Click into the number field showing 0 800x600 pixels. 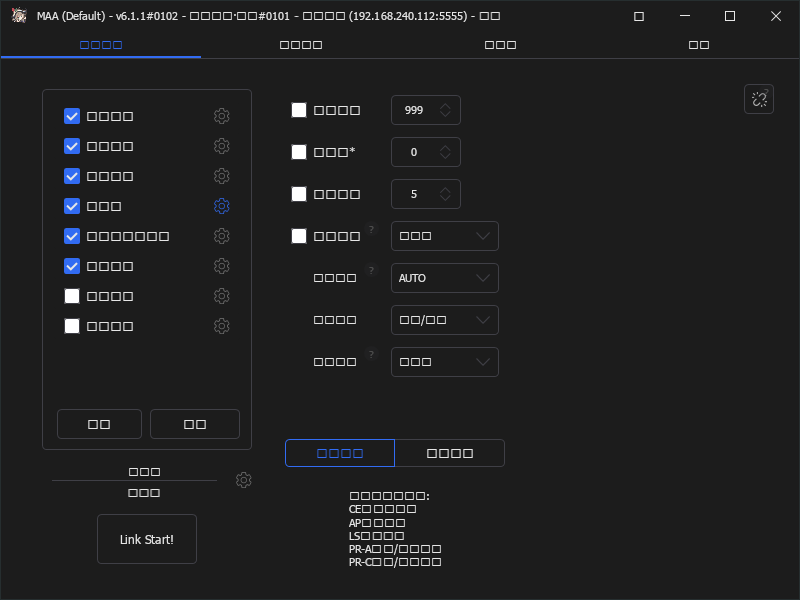pos(426,152)
